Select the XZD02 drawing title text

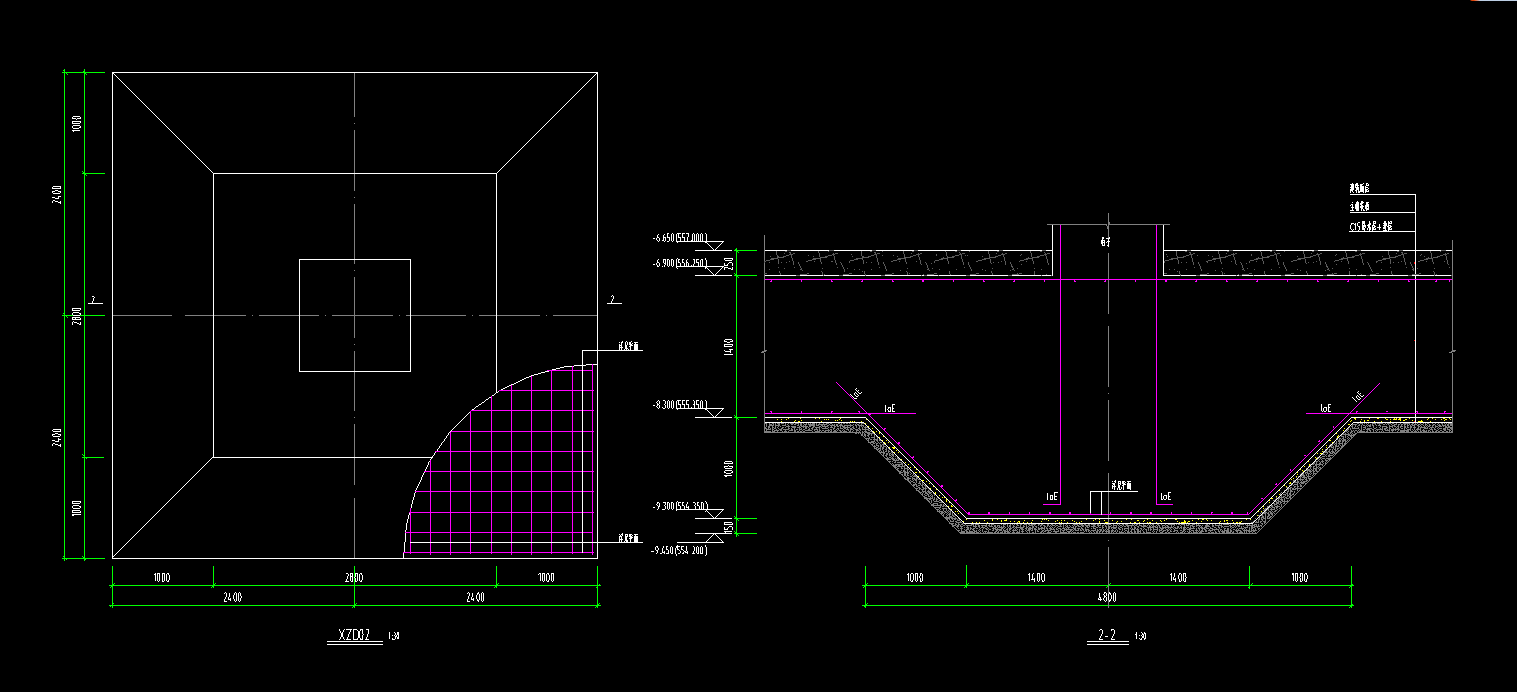click(355, 635)
